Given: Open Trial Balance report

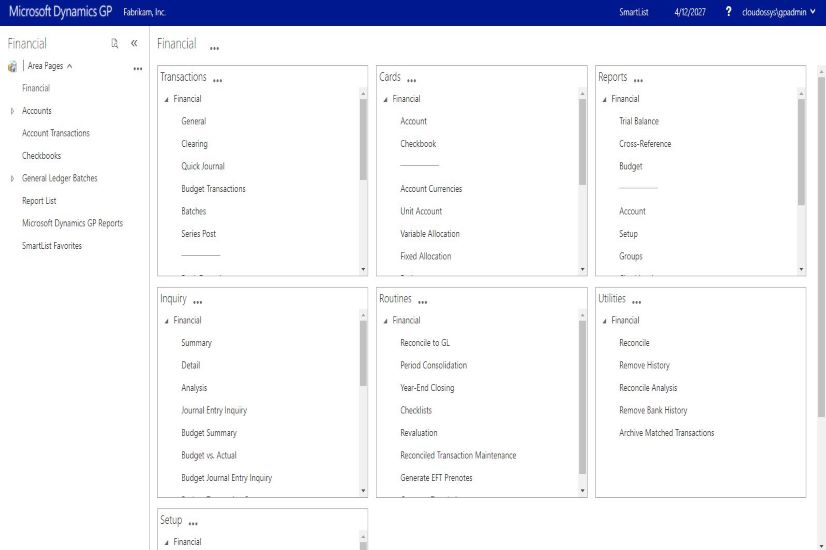Looking at the screenshot, I should pos(639,121).
